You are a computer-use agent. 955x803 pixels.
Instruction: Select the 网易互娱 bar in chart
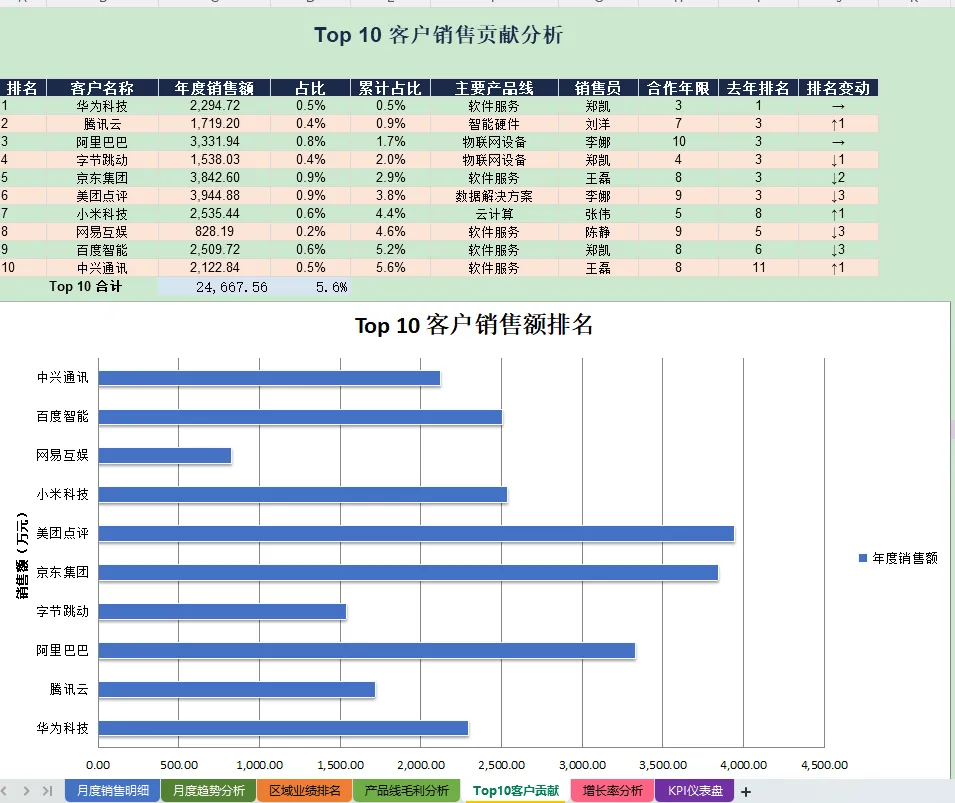point(164,456)
